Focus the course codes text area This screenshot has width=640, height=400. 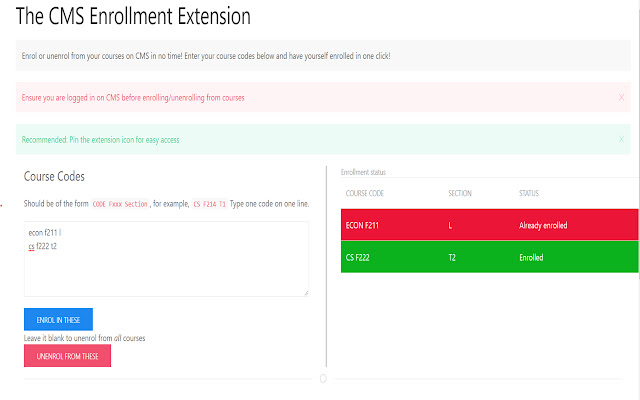click(x=166, y=259)
